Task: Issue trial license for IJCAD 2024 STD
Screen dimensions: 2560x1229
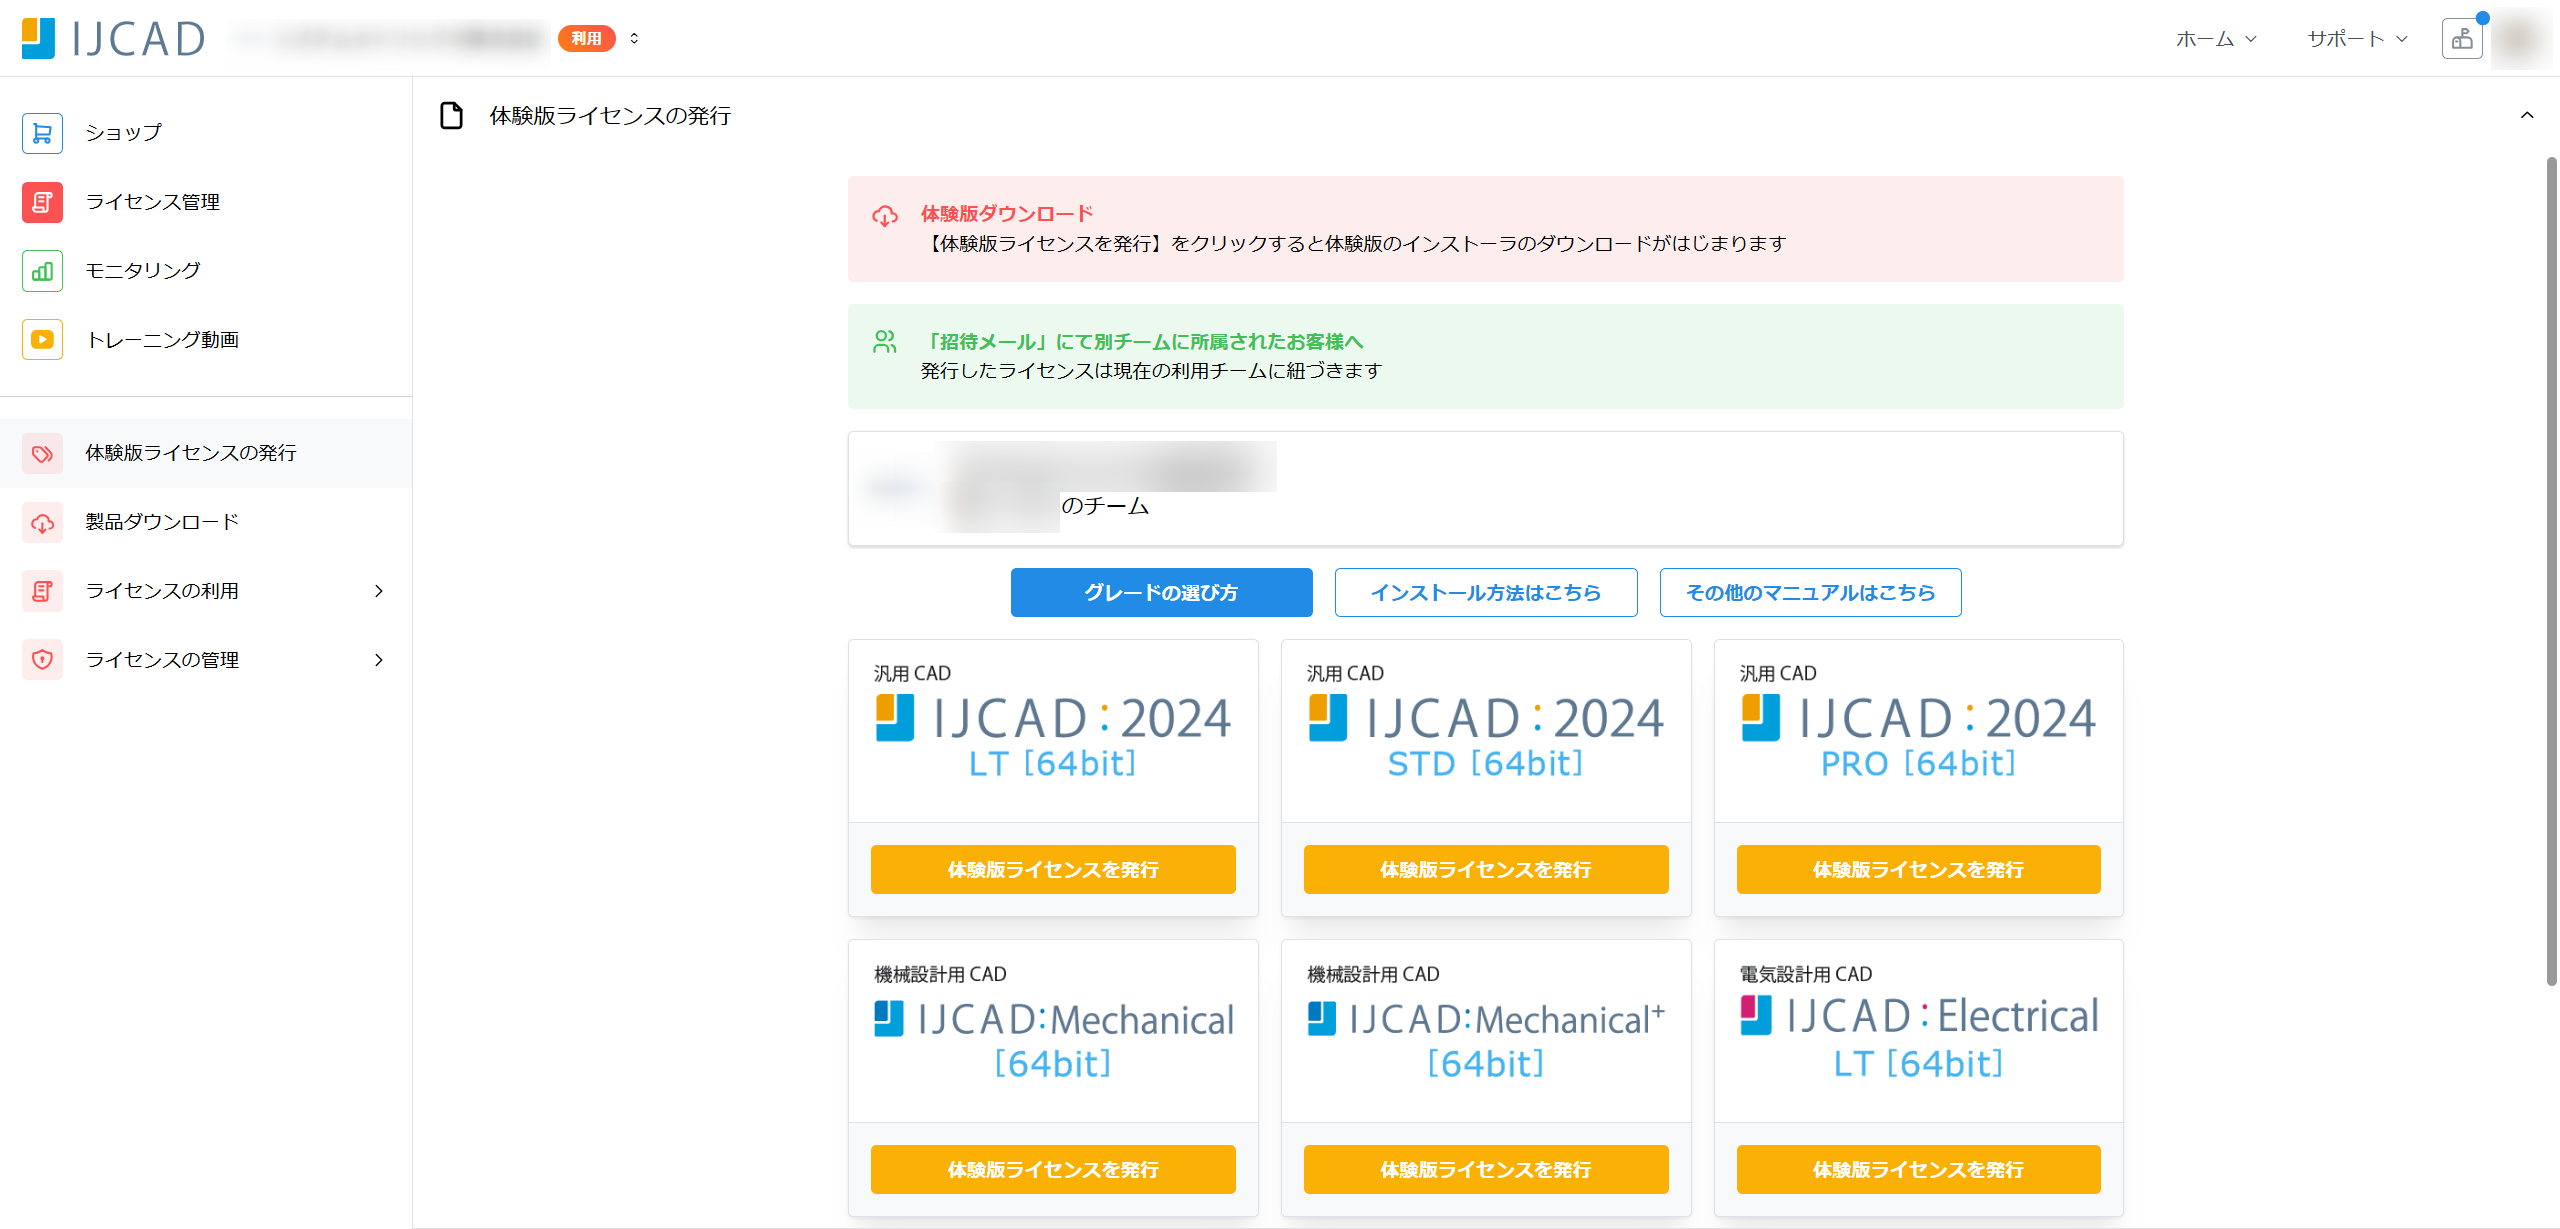Action: 1486,870
